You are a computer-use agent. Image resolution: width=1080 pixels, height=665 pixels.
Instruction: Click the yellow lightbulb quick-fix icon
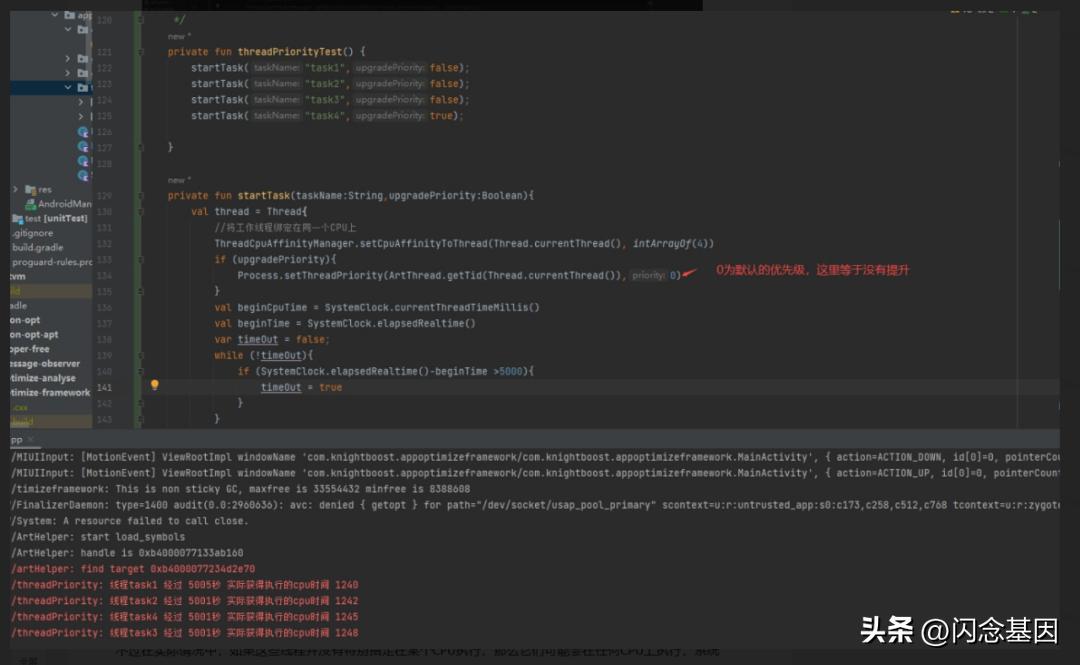[154, 385]
